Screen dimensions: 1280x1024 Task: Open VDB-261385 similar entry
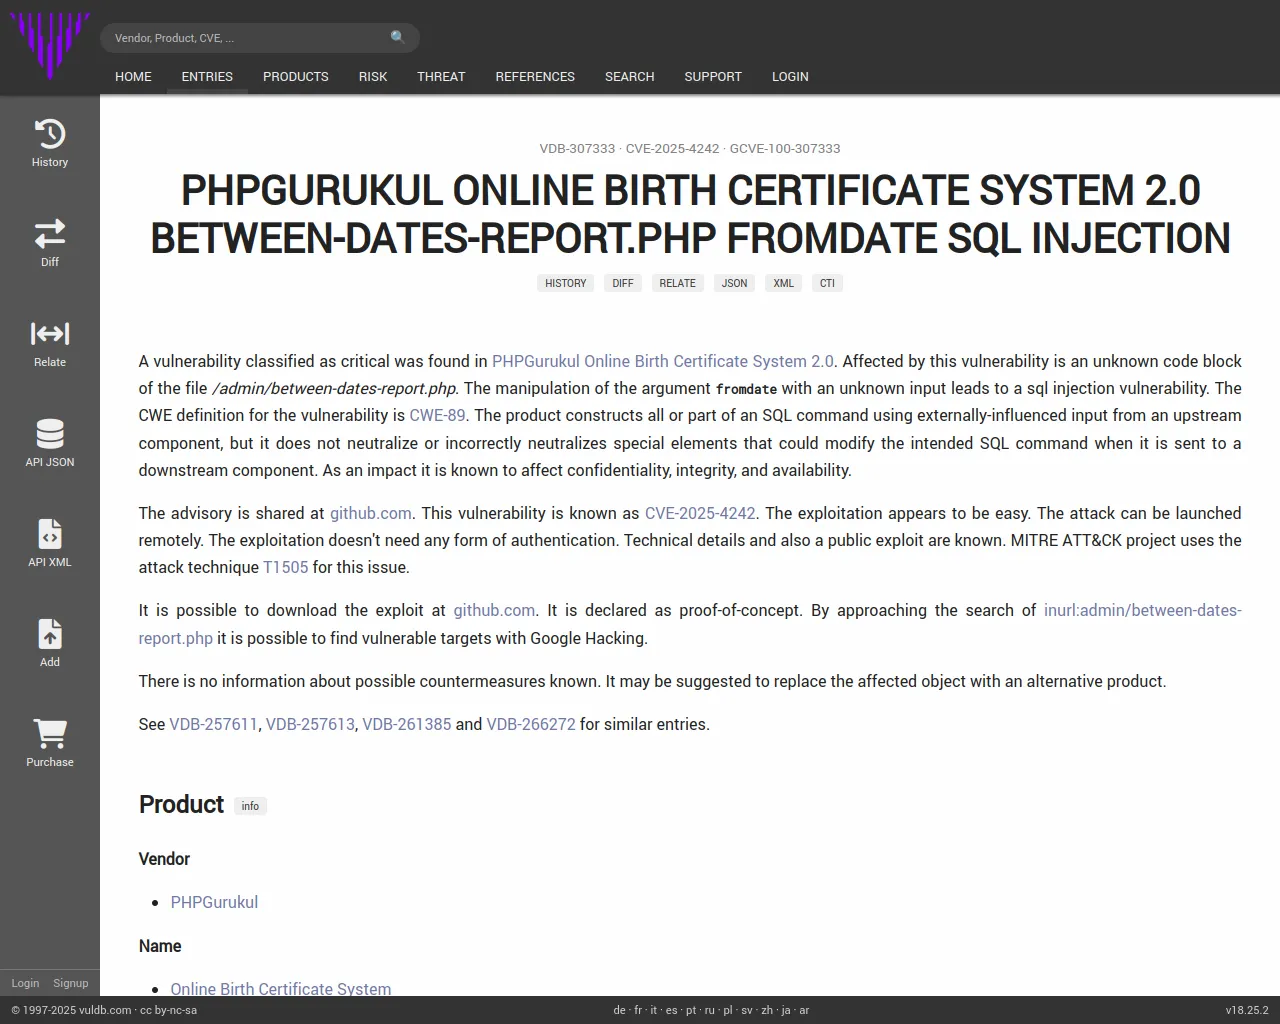click(x=407, y=724)
